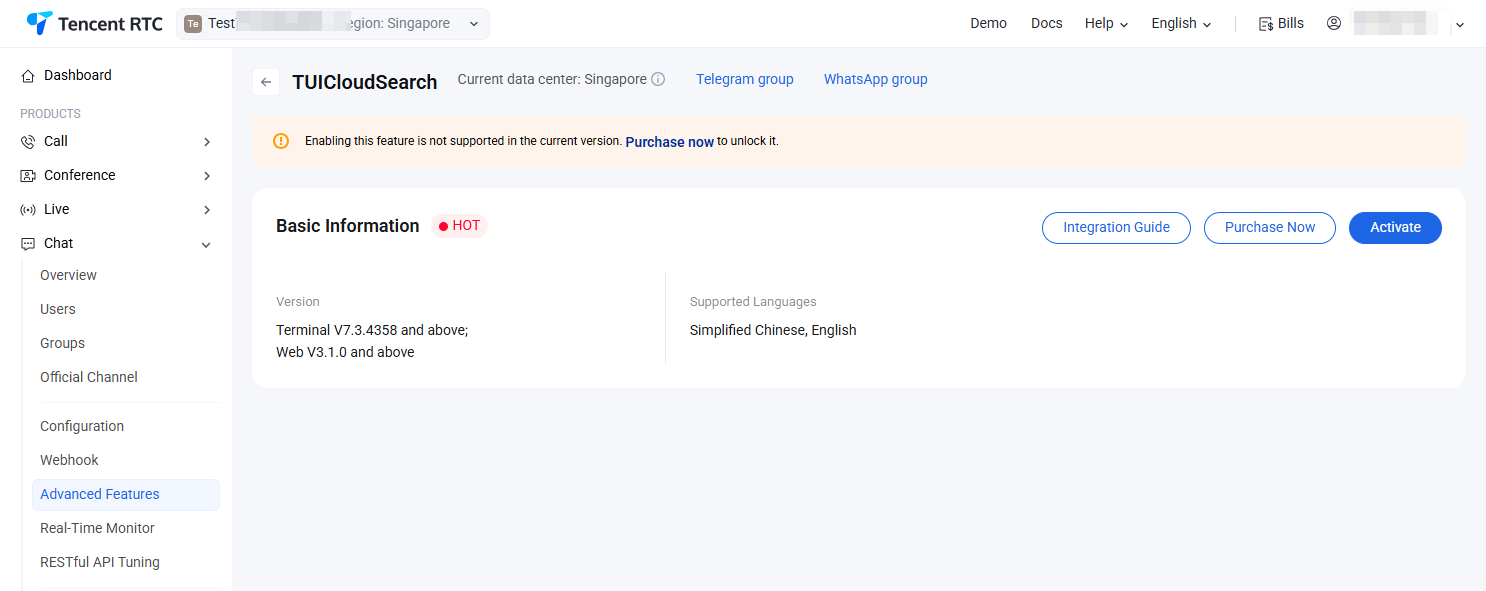The width and height of the screenshot is (1486, 591).
Task: Click the user account avatar icon
Action: pyautogui.click(x=1334, y=23)
